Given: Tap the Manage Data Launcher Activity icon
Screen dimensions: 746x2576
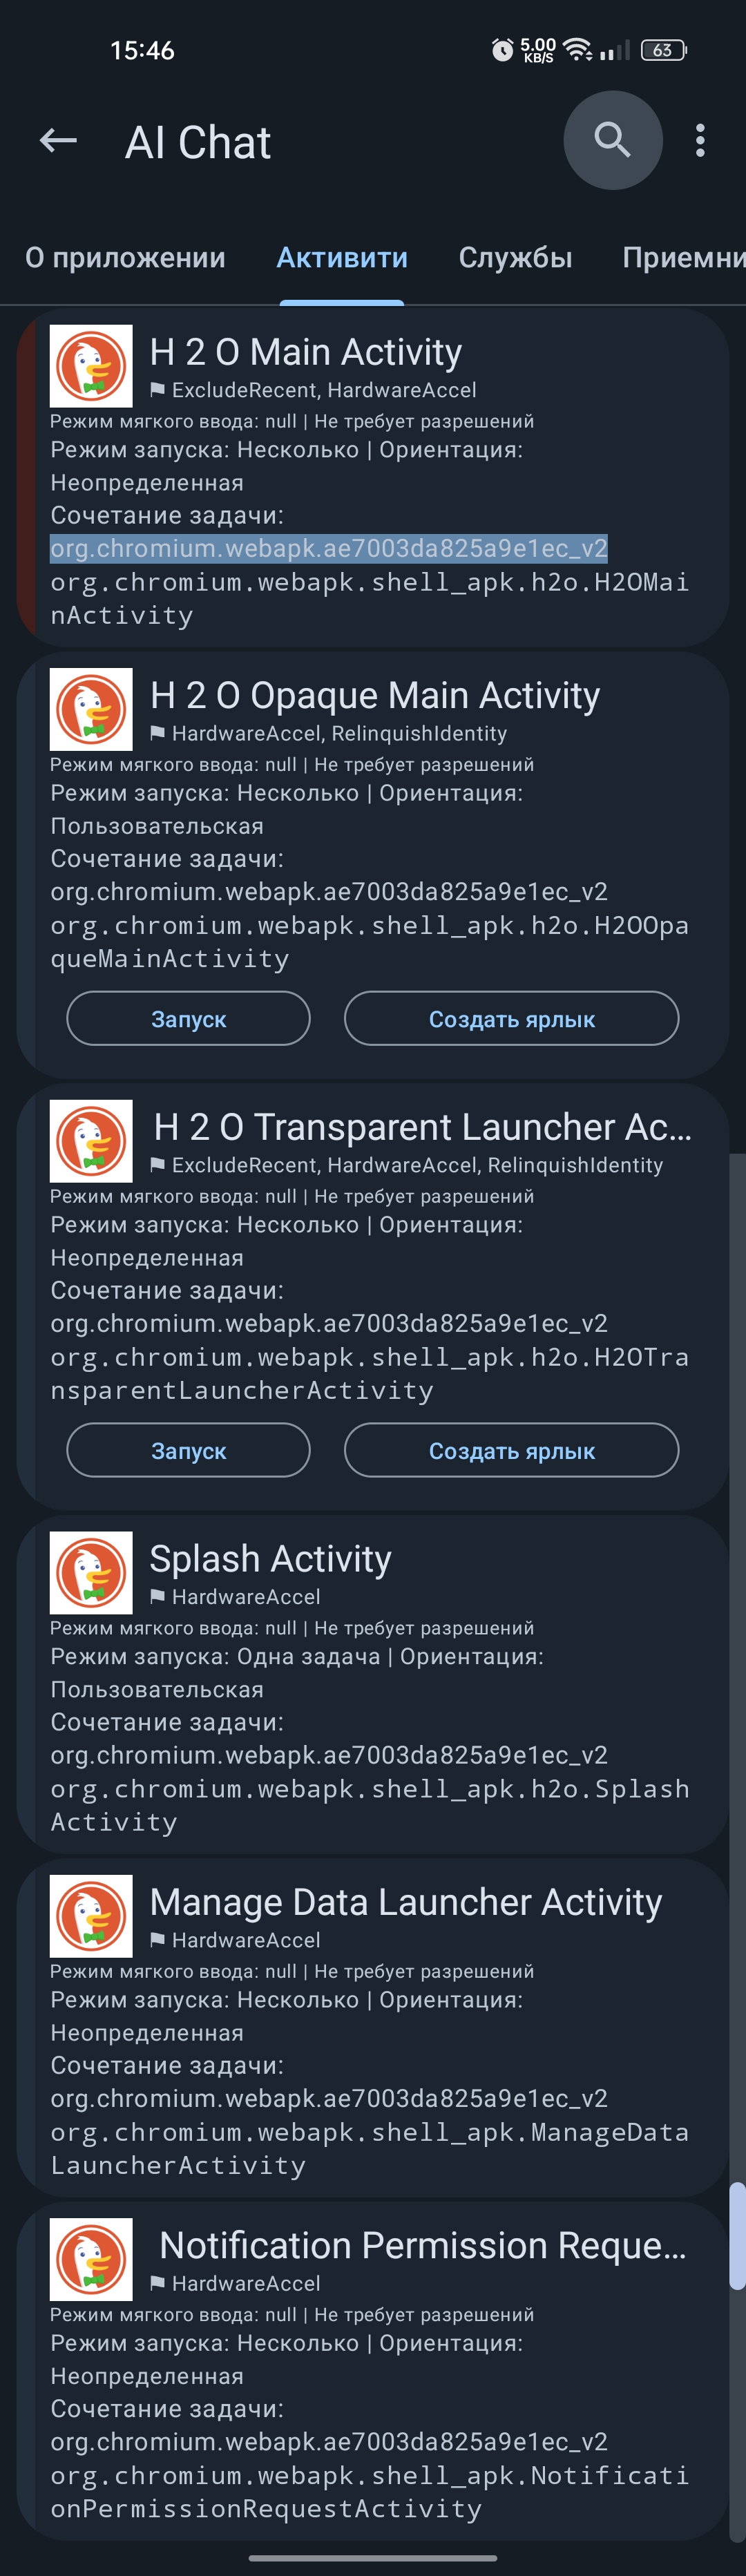Looking at the screenshot, I should pyautogui.click(x=91, y=1916).
